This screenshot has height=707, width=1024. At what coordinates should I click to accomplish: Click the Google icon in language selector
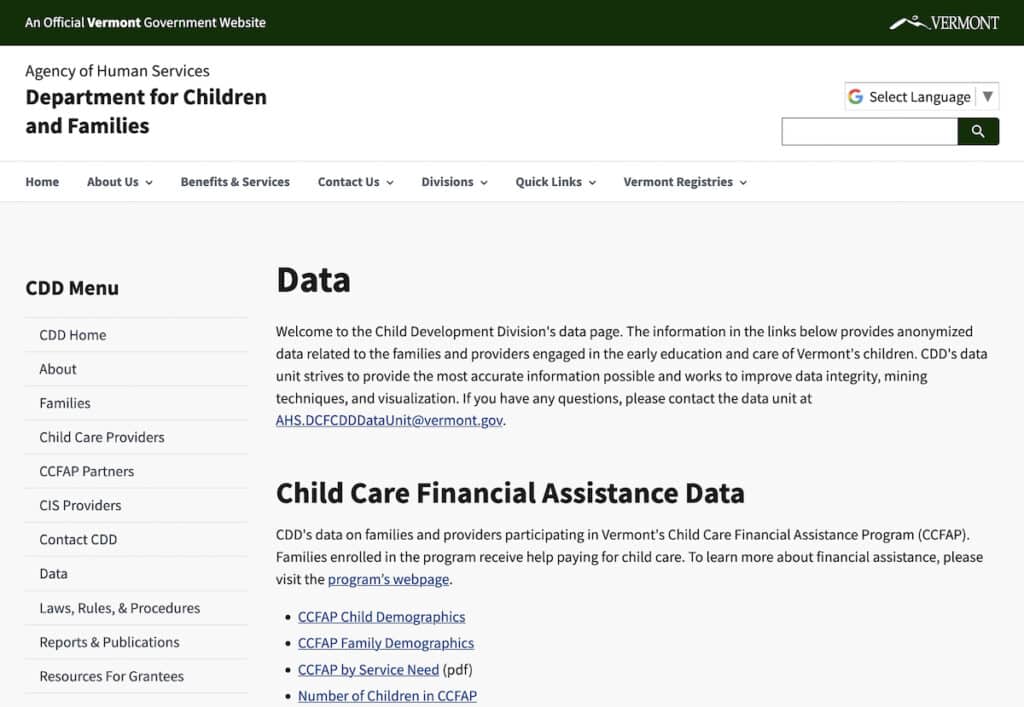coord(856,97)
